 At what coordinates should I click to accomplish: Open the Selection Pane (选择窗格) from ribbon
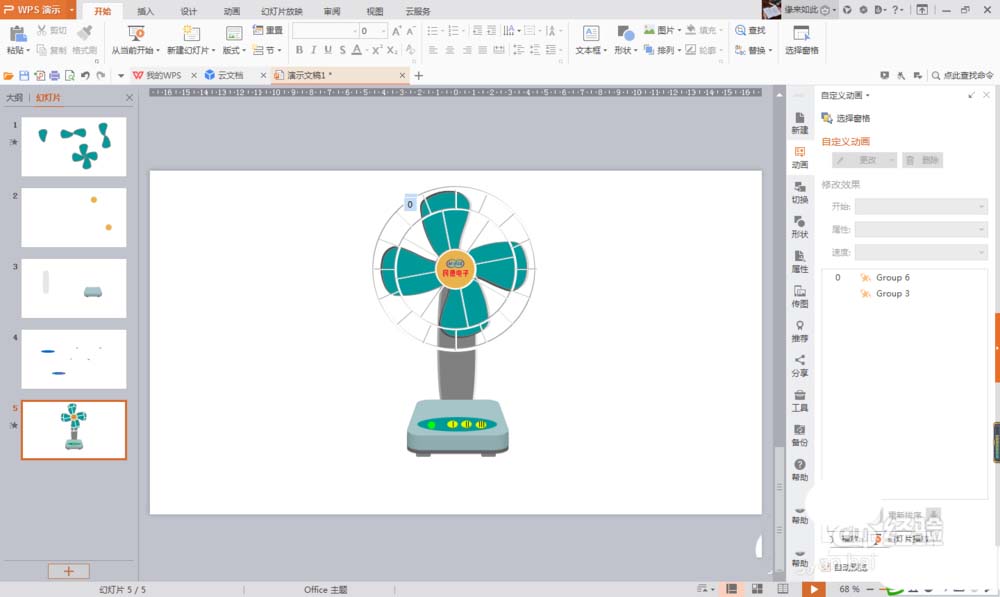pyautogui.click(x=802, y=40)
